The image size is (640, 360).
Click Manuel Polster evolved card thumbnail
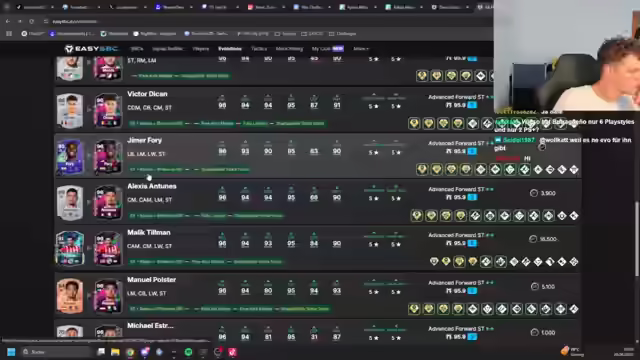108,296
